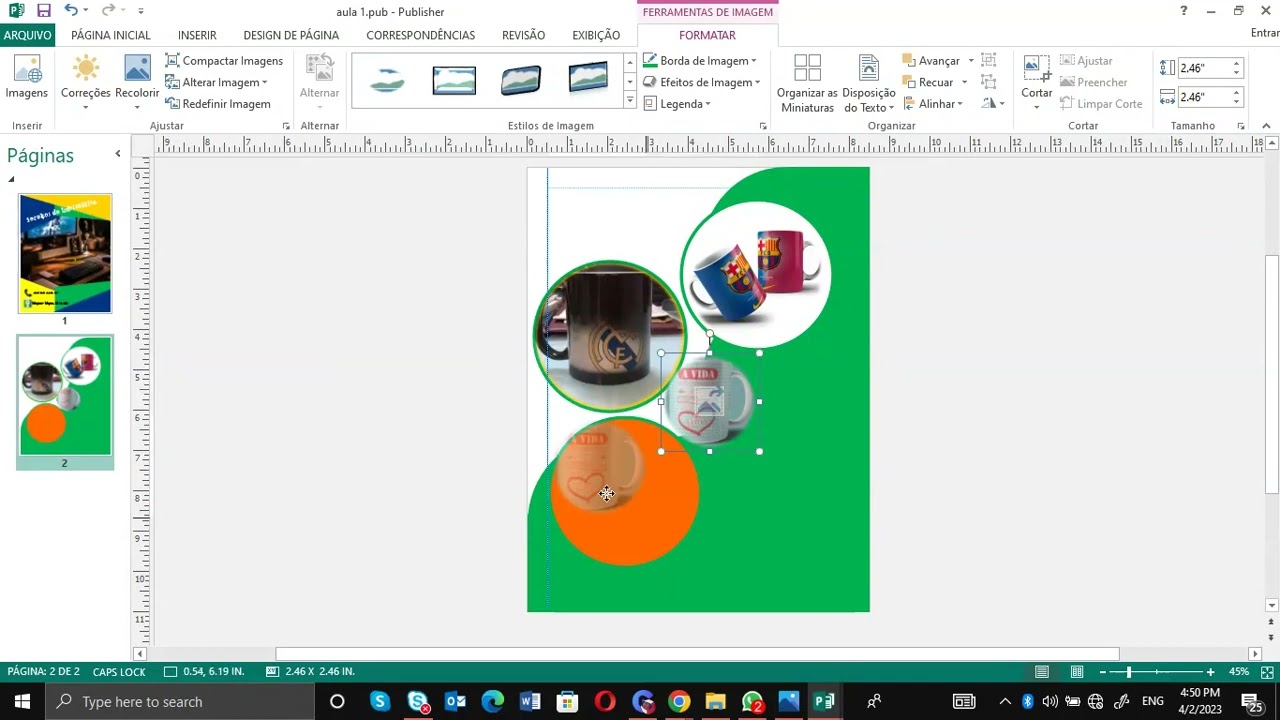Open Efeitos de Imagem dropdown
The image size is (1280, 720).
tap(701, 82)
